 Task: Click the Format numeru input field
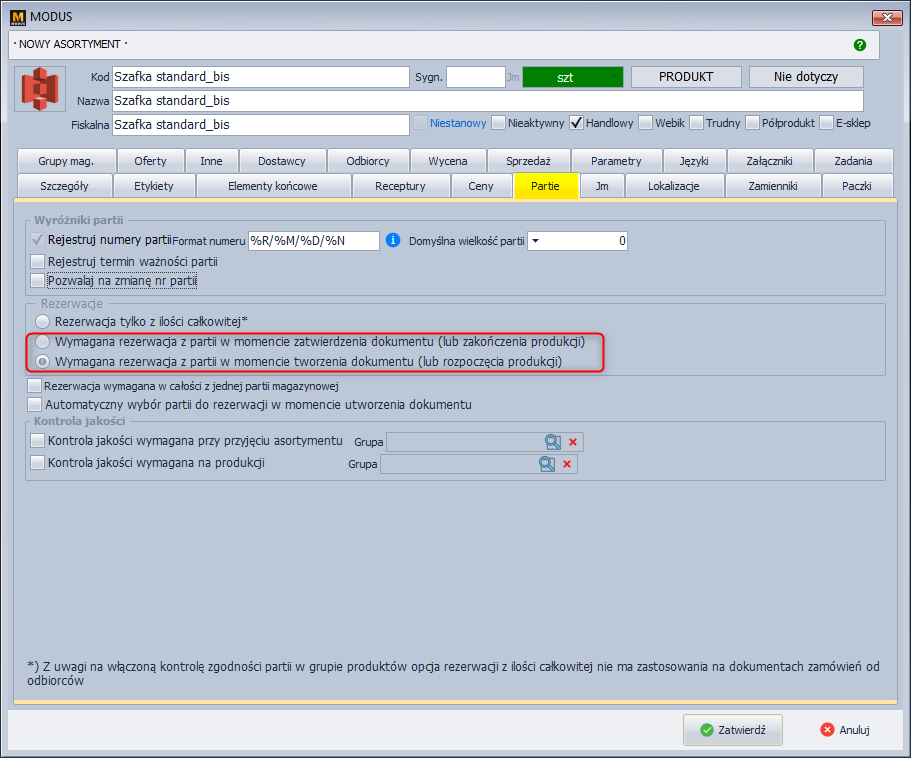tap(313, 241)
